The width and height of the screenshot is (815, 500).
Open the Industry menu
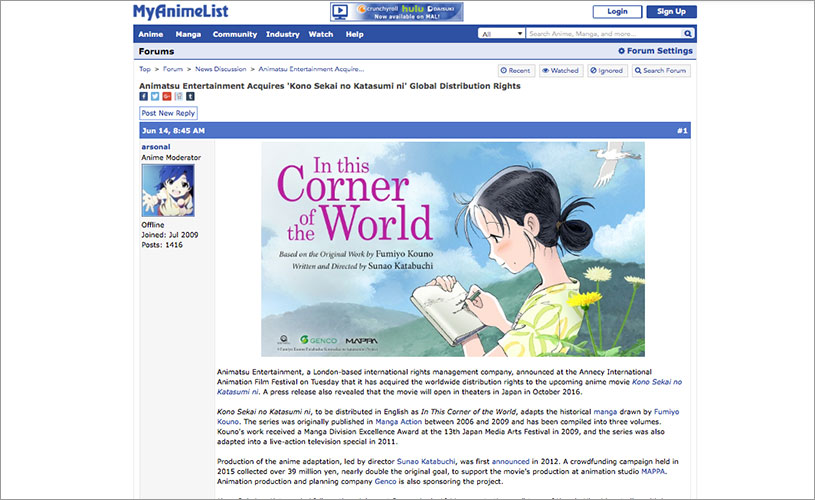283,34
